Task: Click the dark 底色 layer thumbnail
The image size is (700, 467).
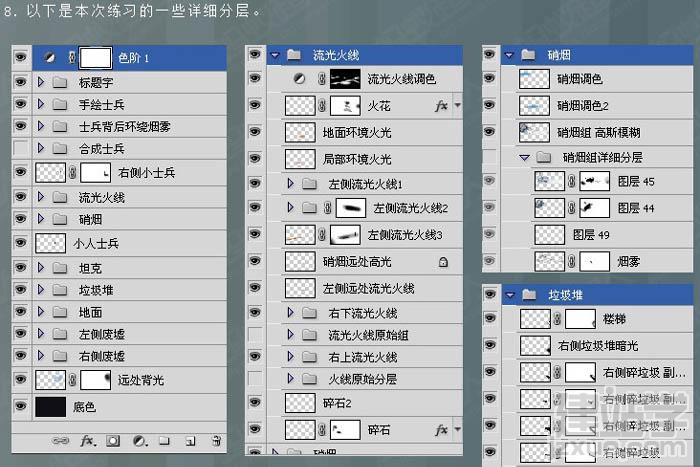Action: [50, 407]
